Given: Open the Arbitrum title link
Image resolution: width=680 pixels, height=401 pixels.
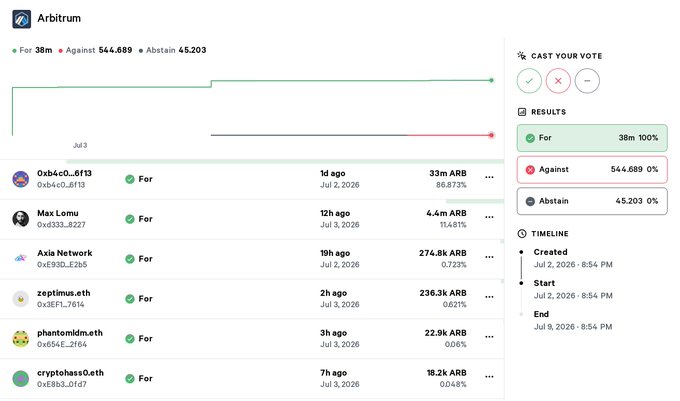Looking at the screenshot, I should pyautogui.click(x=59, y=18).
